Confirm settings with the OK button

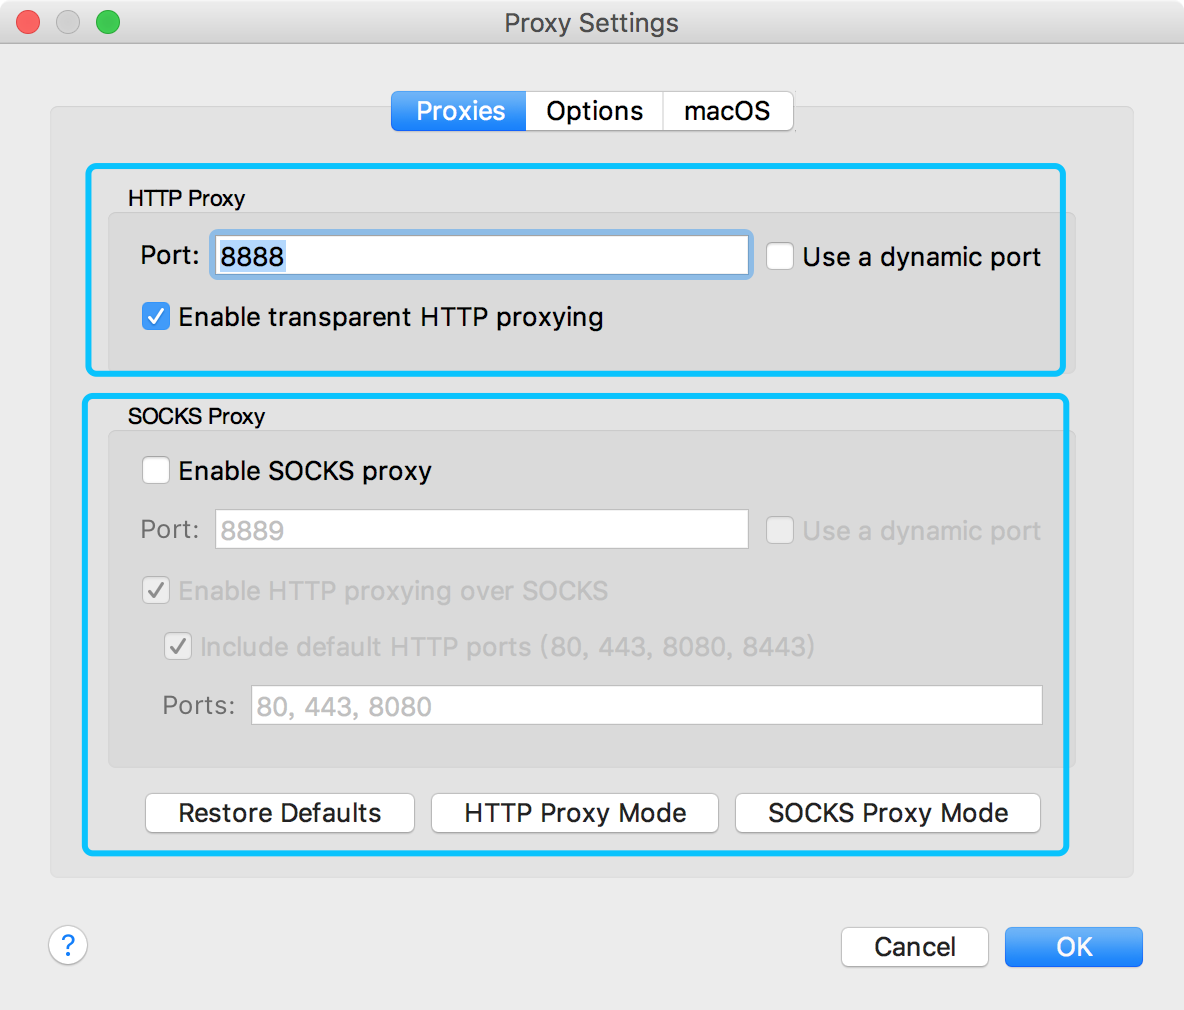1073,946
